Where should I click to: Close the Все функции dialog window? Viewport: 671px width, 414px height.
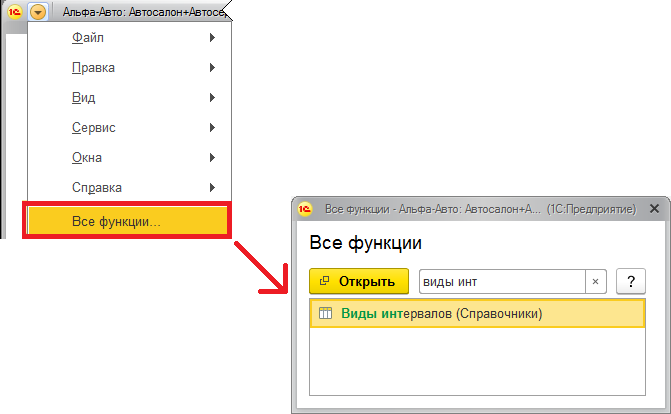pos(654,209)
